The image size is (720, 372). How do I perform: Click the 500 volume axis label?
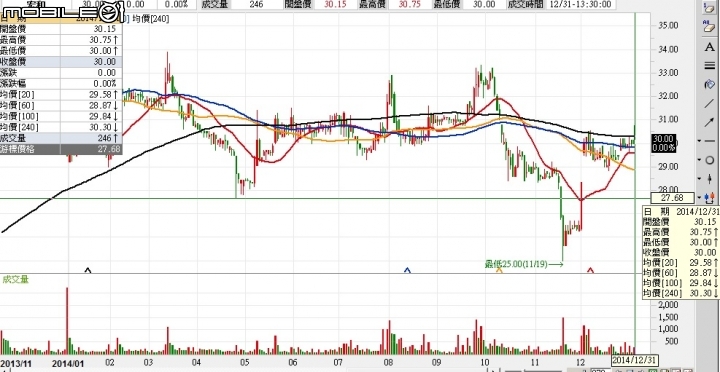tap(672, 341)
